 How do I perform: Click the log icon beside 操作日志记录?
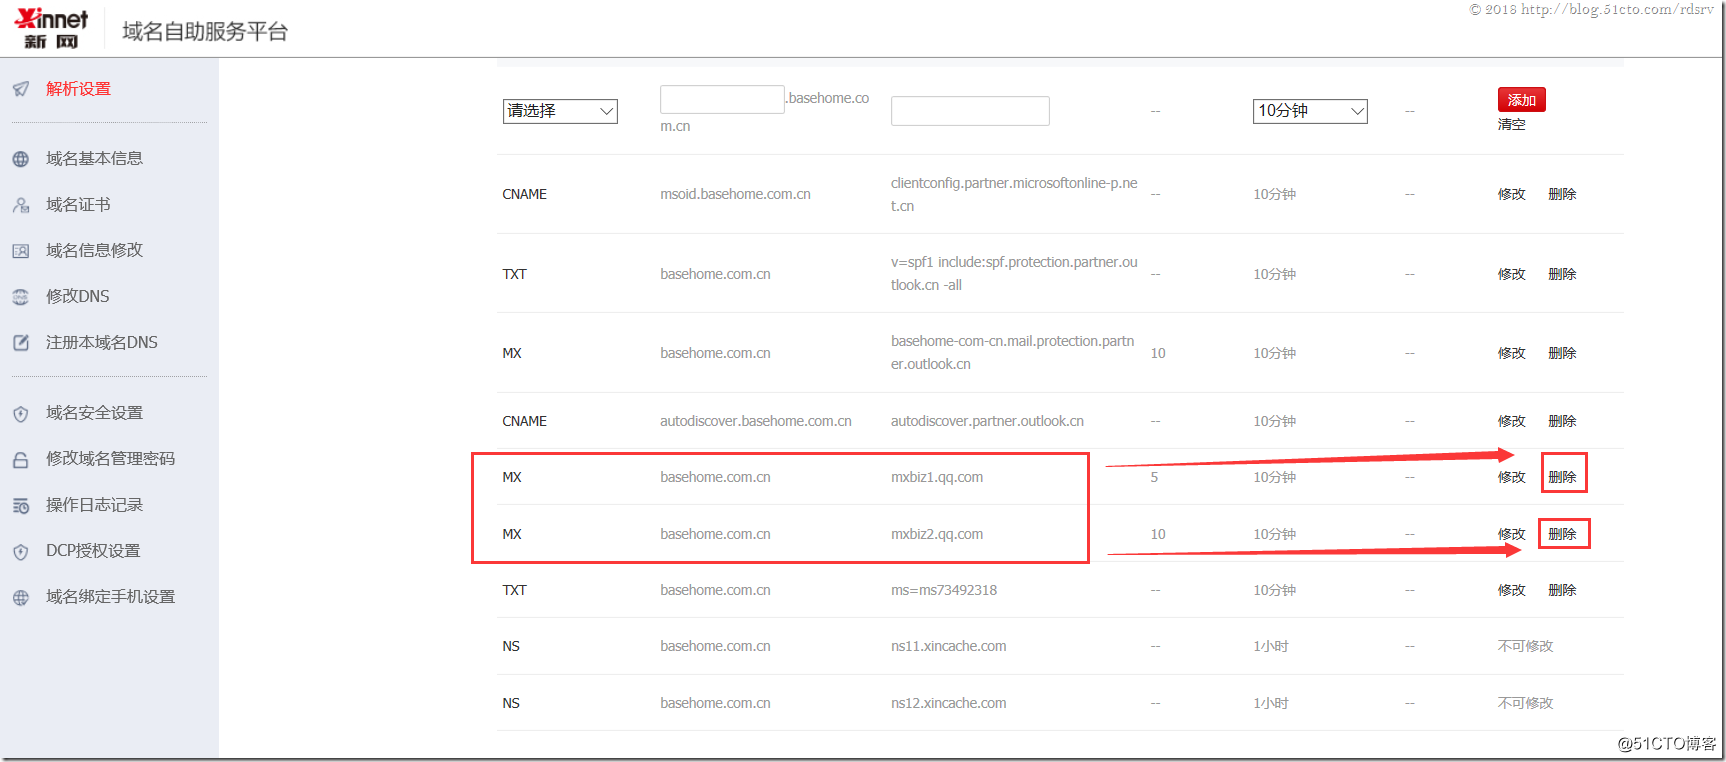21,506
